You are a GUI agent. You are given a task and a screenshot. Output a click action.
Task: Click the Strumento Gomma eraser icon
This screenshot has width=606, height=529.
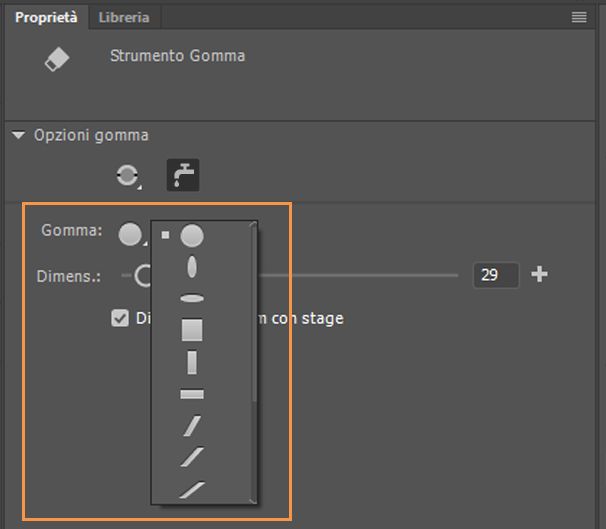(x=57, y=59)
